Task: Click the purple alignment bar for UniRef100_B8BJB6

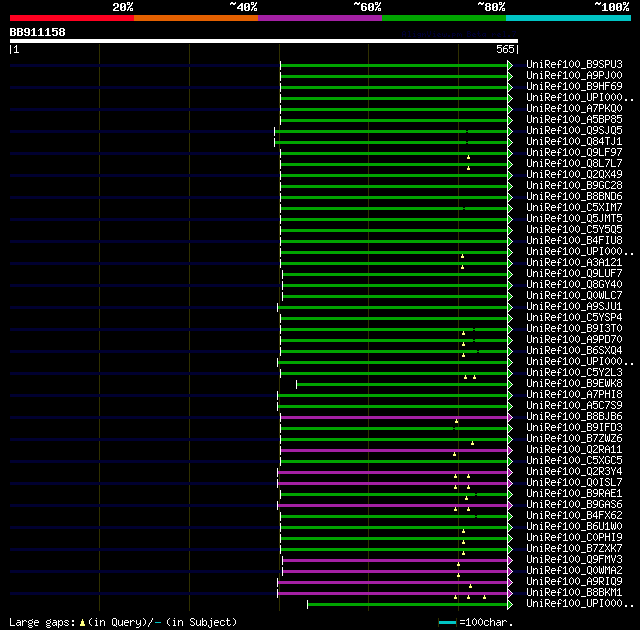Action: (x=394, y=417)
